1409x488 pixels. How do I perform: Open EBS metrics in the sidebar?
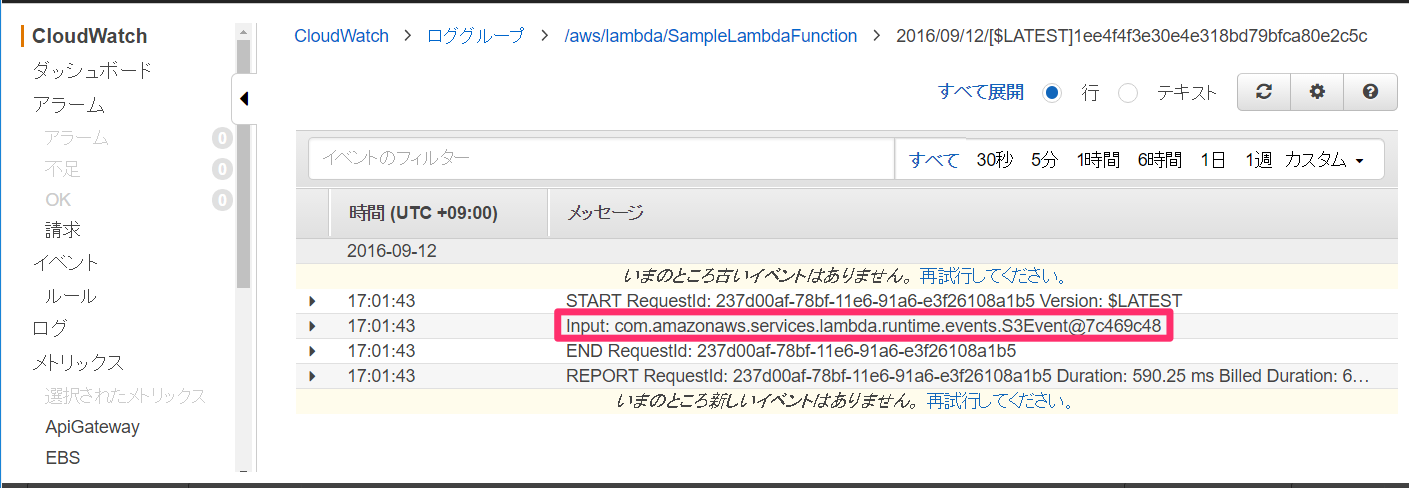(62, 458)
